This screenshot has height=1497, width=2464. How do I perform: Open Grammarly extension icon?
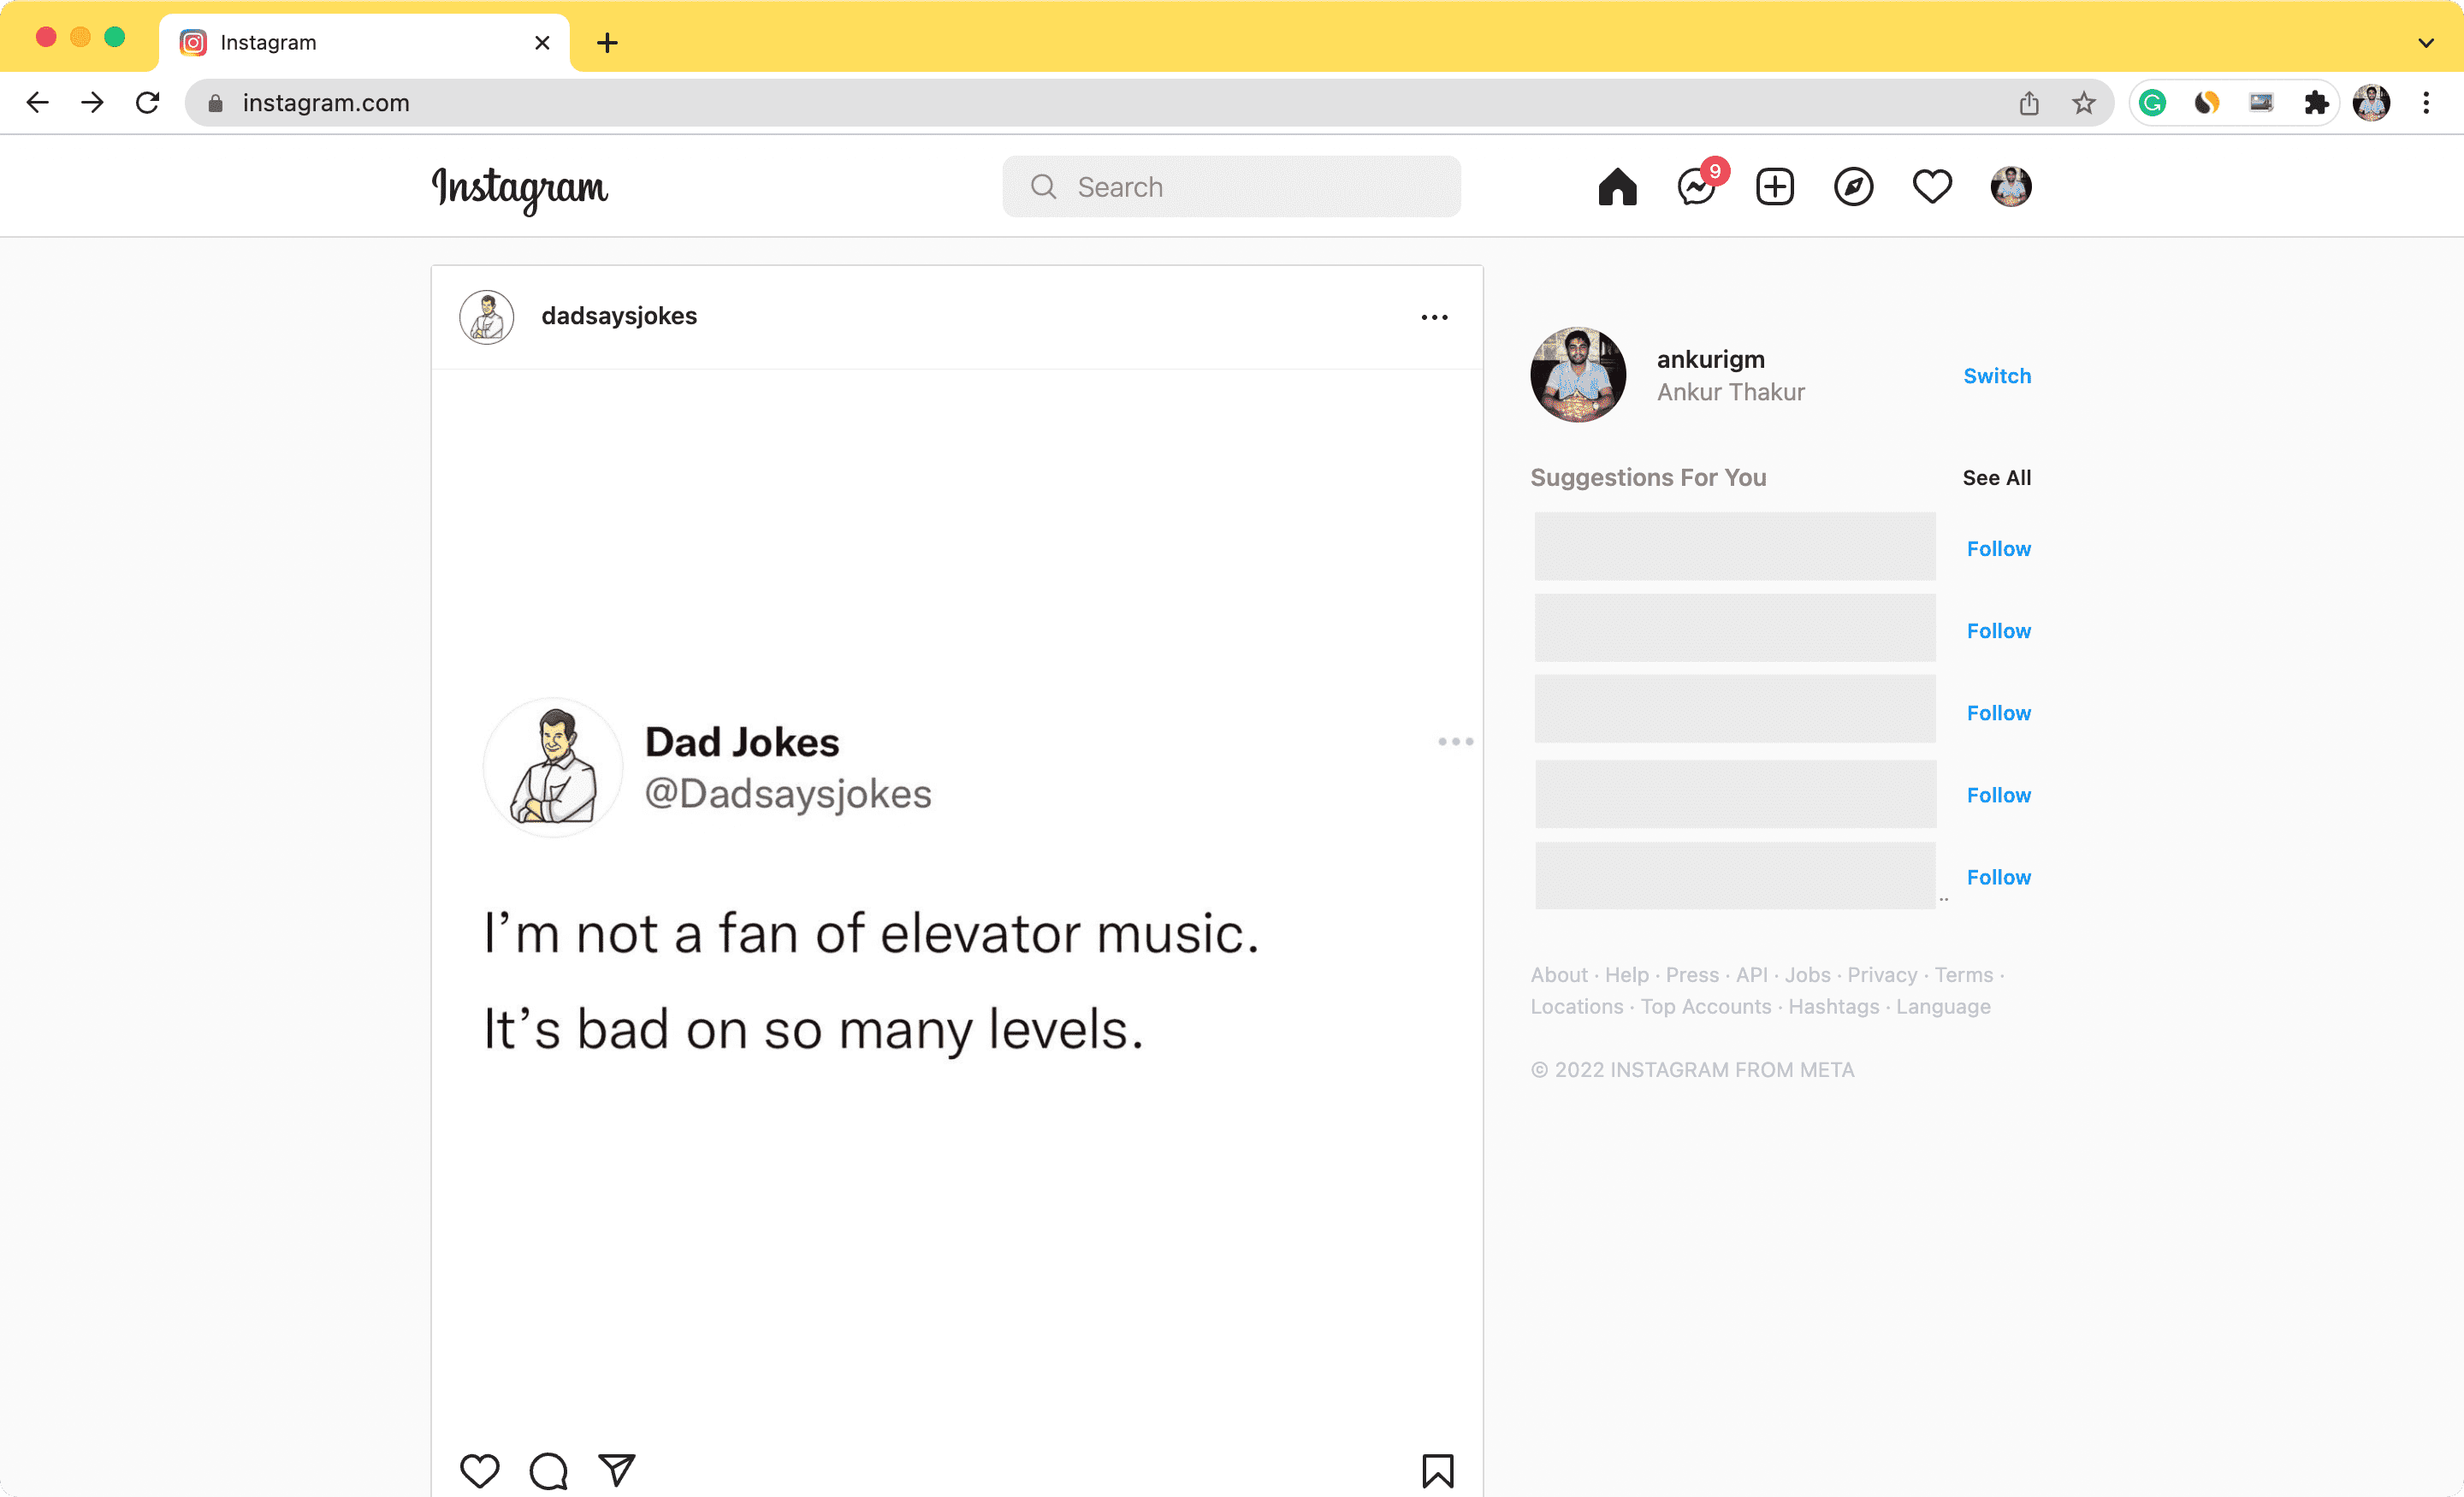[2152, 102]
